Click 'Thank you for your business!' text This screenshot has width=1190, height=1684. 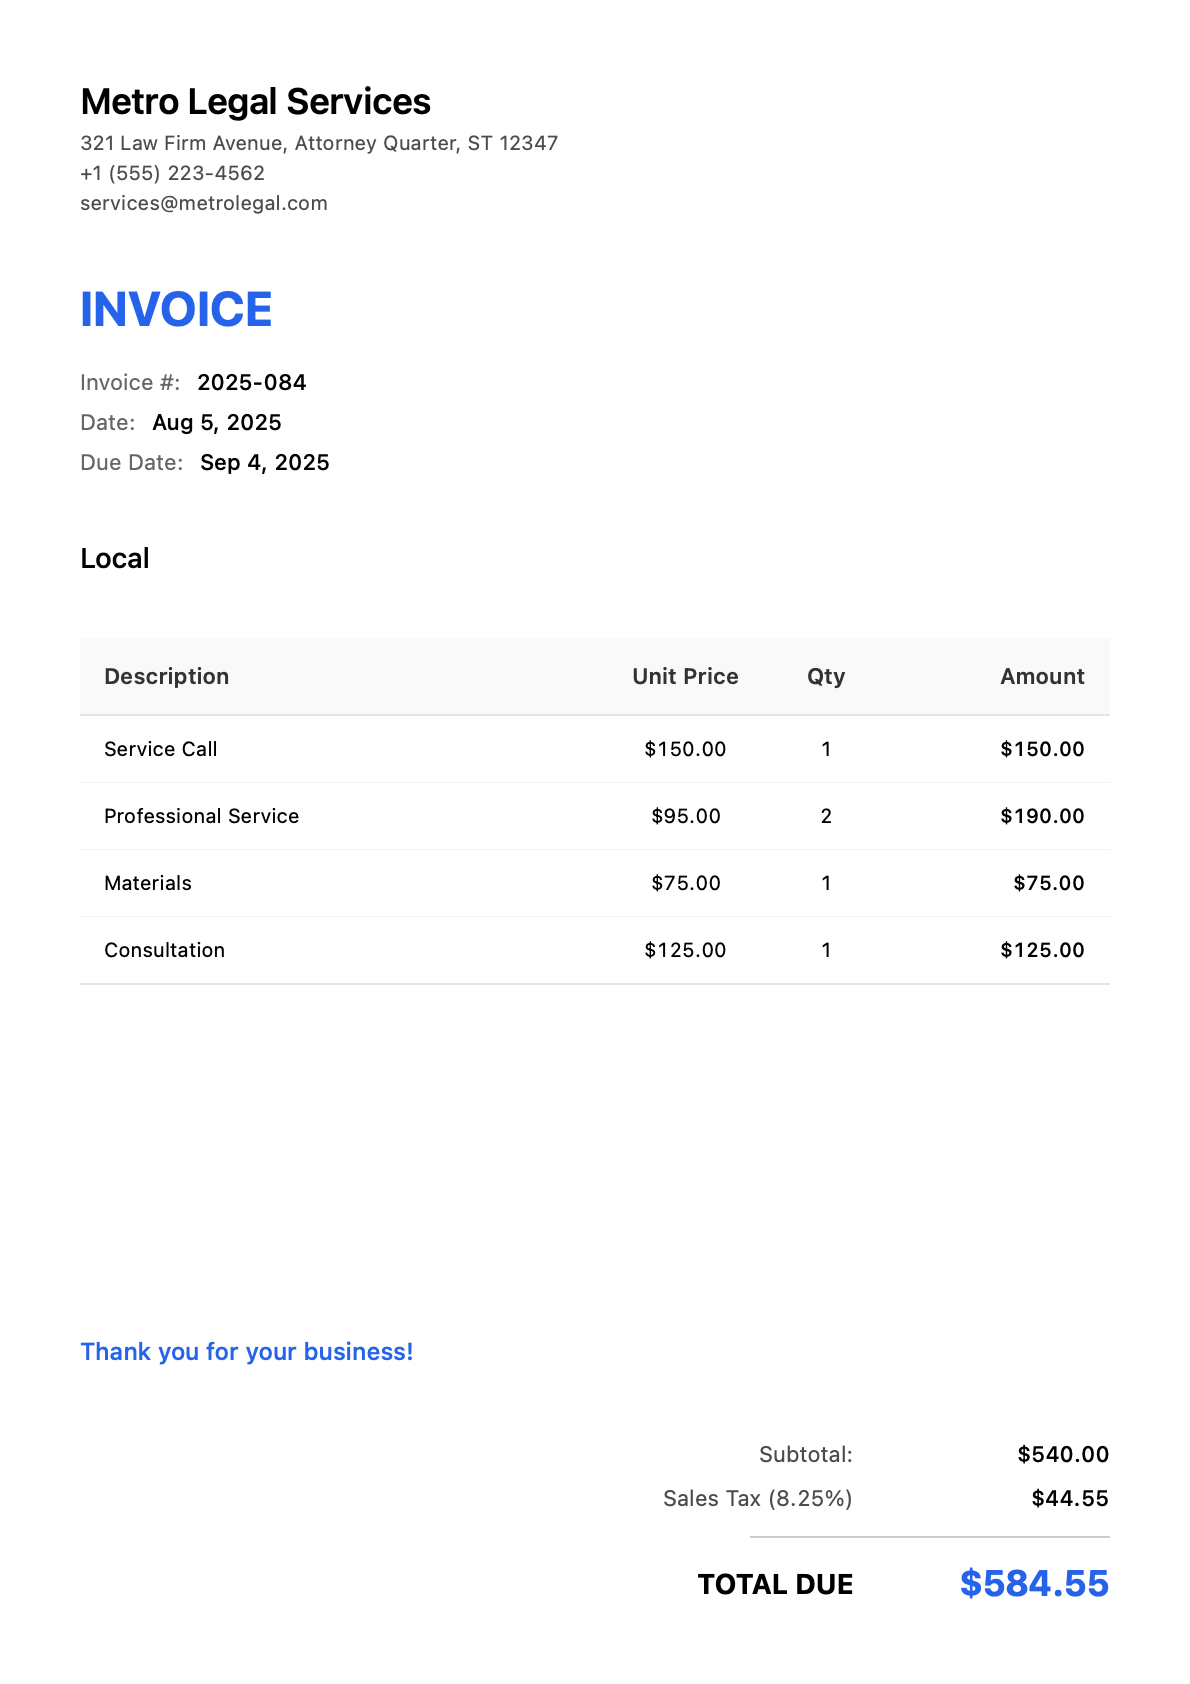[x=247, y=1352]
